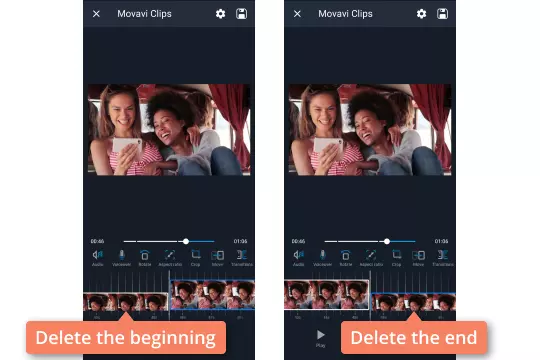Select the Crop tool on the right screen
540x360 pixels.
click(396, 257)
